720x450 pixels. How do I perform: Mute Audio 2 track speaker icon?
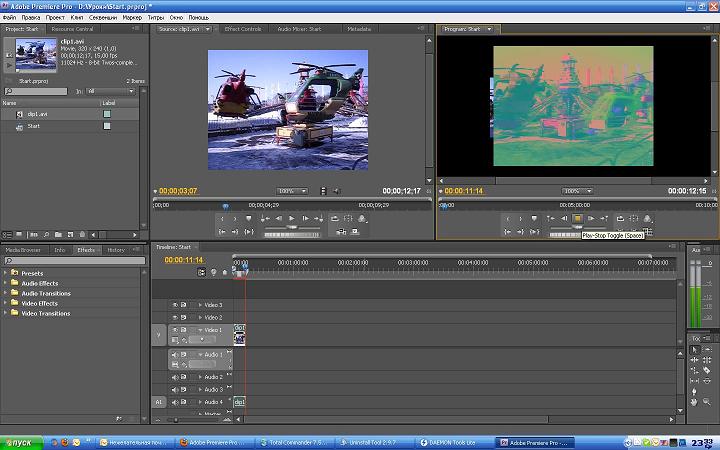coord(175,377)
